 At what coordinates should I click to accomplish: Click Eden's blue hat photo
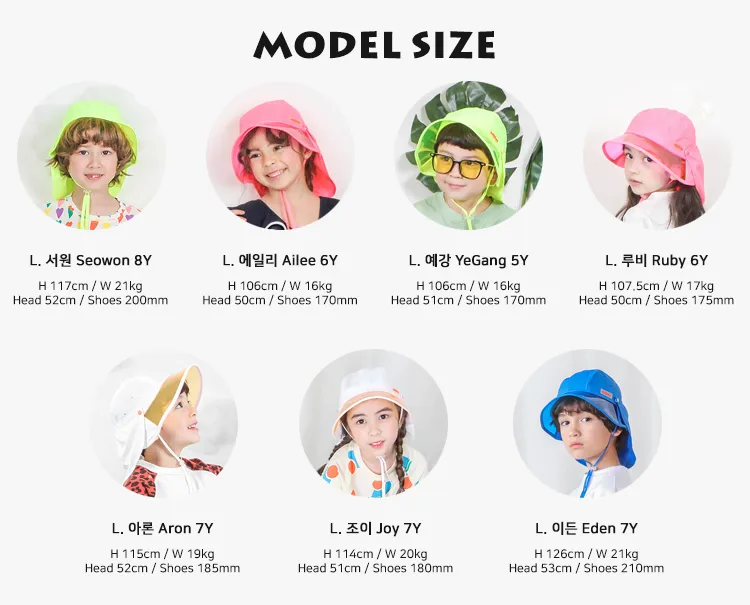[x=587, y=423]
